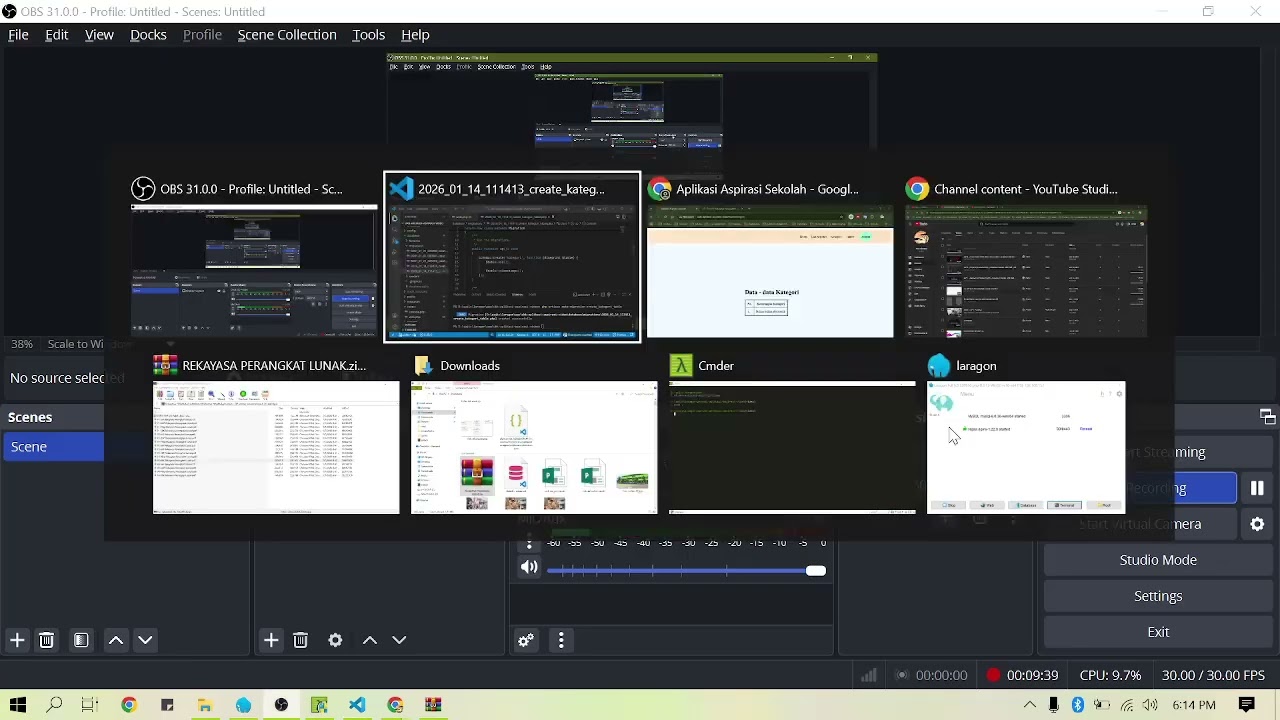This screenshot has width=1280, height=720.
Task: Click the Settings button in Controls
Action: [1158, 596]
